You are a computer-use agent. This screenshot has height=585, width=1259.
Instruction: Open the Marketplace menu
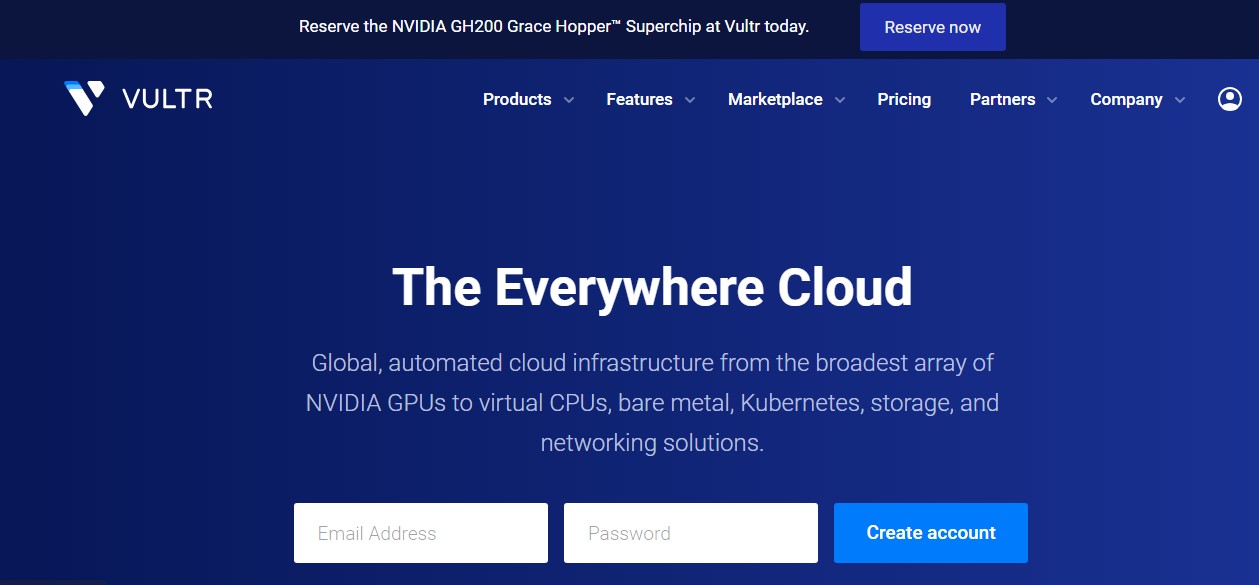(775, 99)
